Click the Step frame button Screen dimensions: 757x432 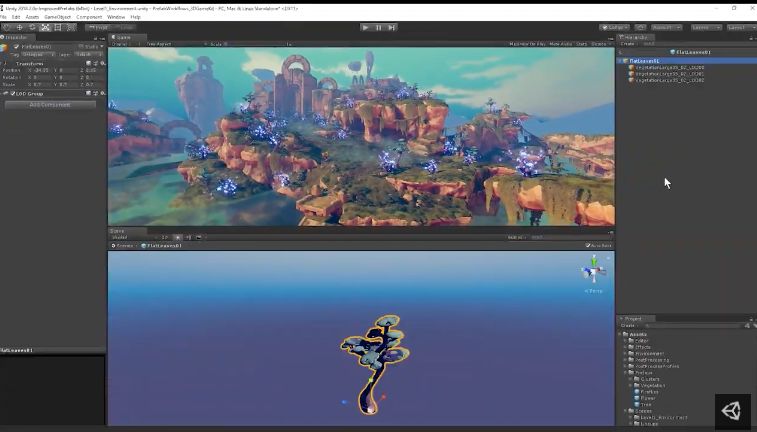click(x=392, y=28)
